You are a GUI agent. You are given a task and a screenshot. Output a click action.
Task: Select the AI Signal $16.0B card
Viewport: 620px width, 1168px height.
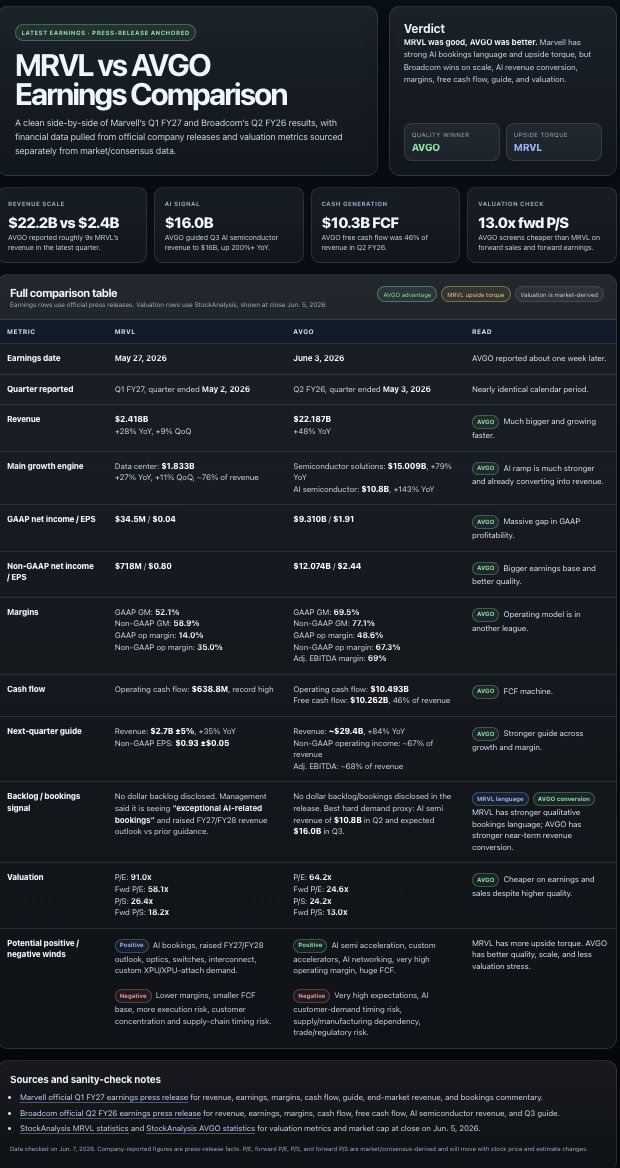pos(229,225)
